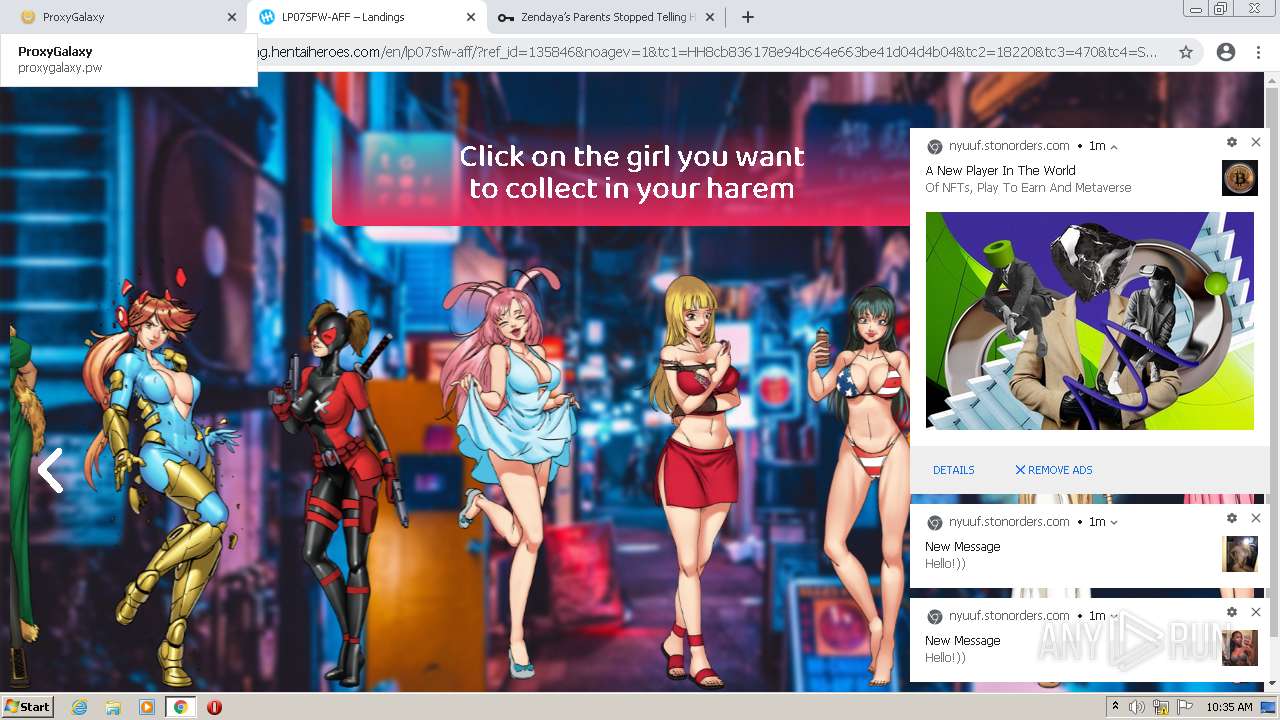Viewport: 1280px width, 720px height.
Task: Open the Chrome three-dot menu
Action: [x=1258, y=52]
